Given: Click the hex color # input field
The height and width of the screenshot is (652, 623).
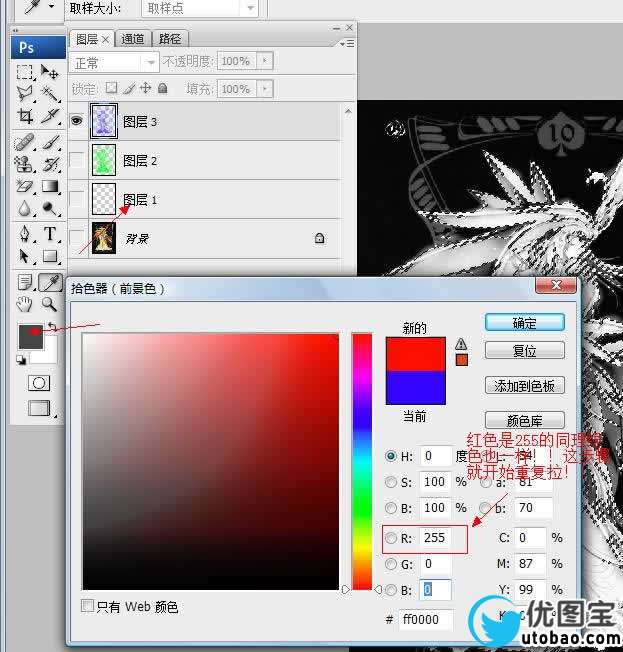Looking at the screenshot, I should pos(426,619).
